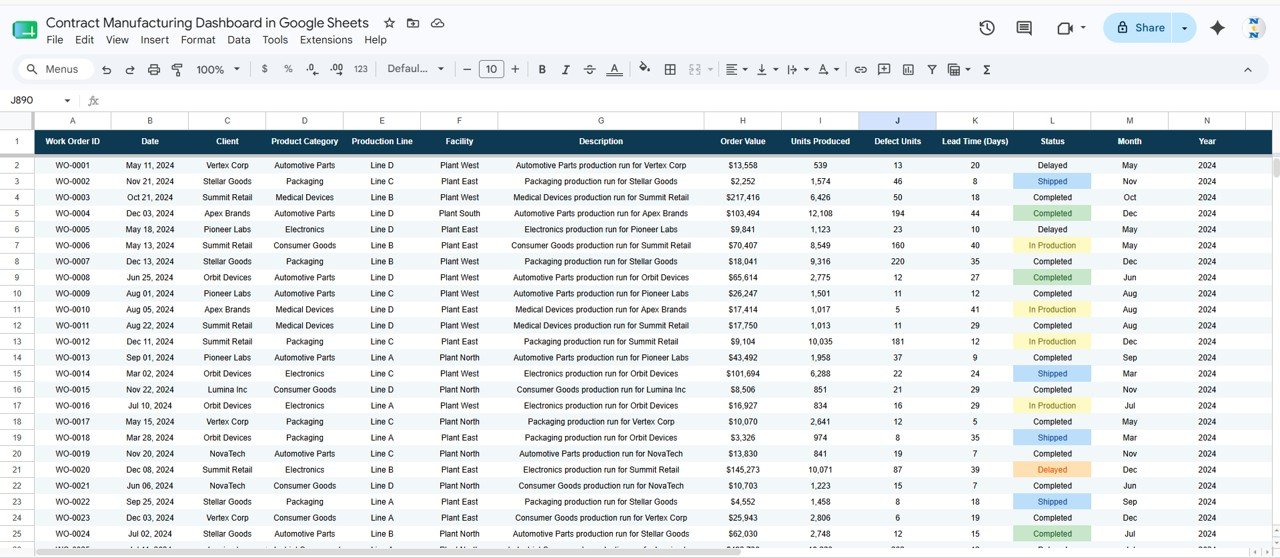Viewport: 1280px width, 558px height.
Task: Decrease decimal places
Action: tap(312, 70)
